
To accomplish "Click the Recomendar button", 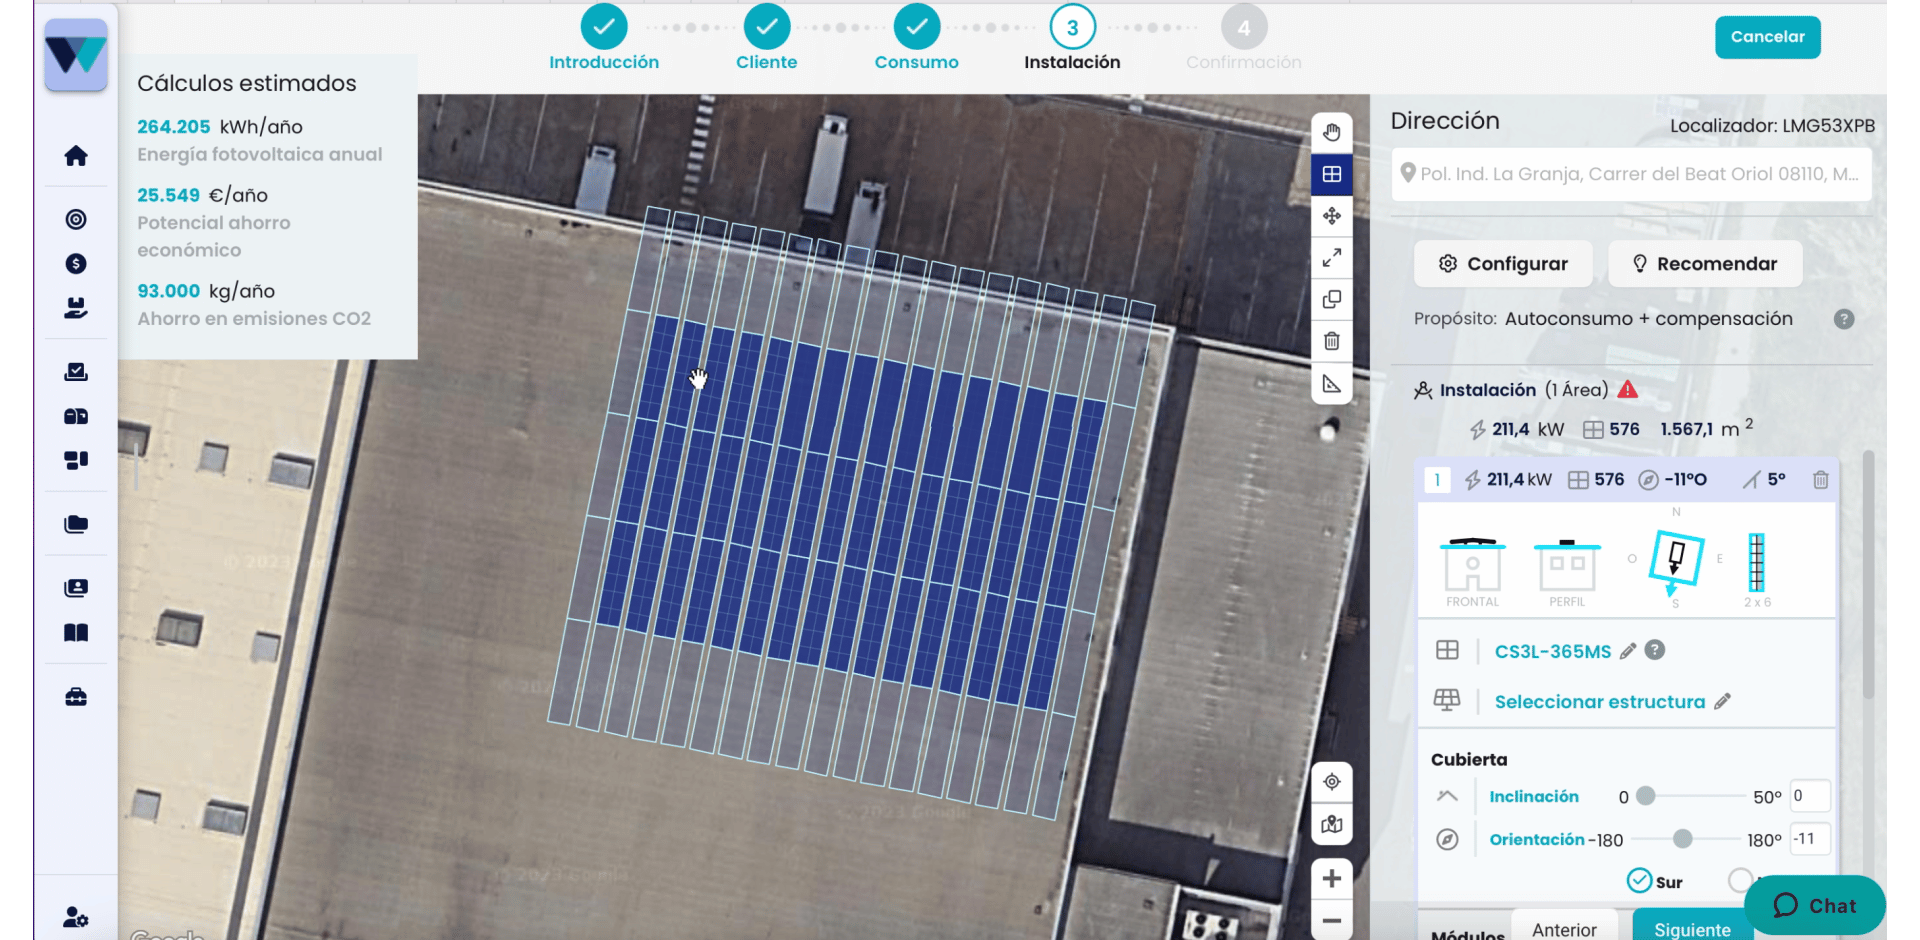I will tap(1705, 264).
